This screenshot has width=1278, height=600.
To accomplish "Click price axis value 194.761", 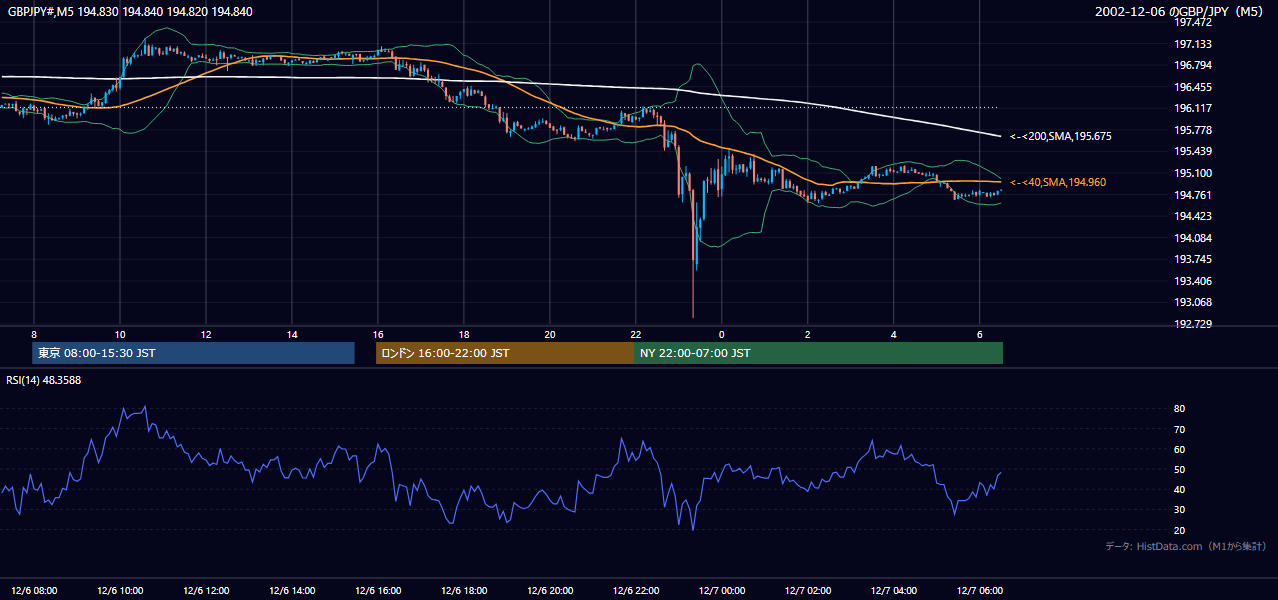I will pos(1193,195).
